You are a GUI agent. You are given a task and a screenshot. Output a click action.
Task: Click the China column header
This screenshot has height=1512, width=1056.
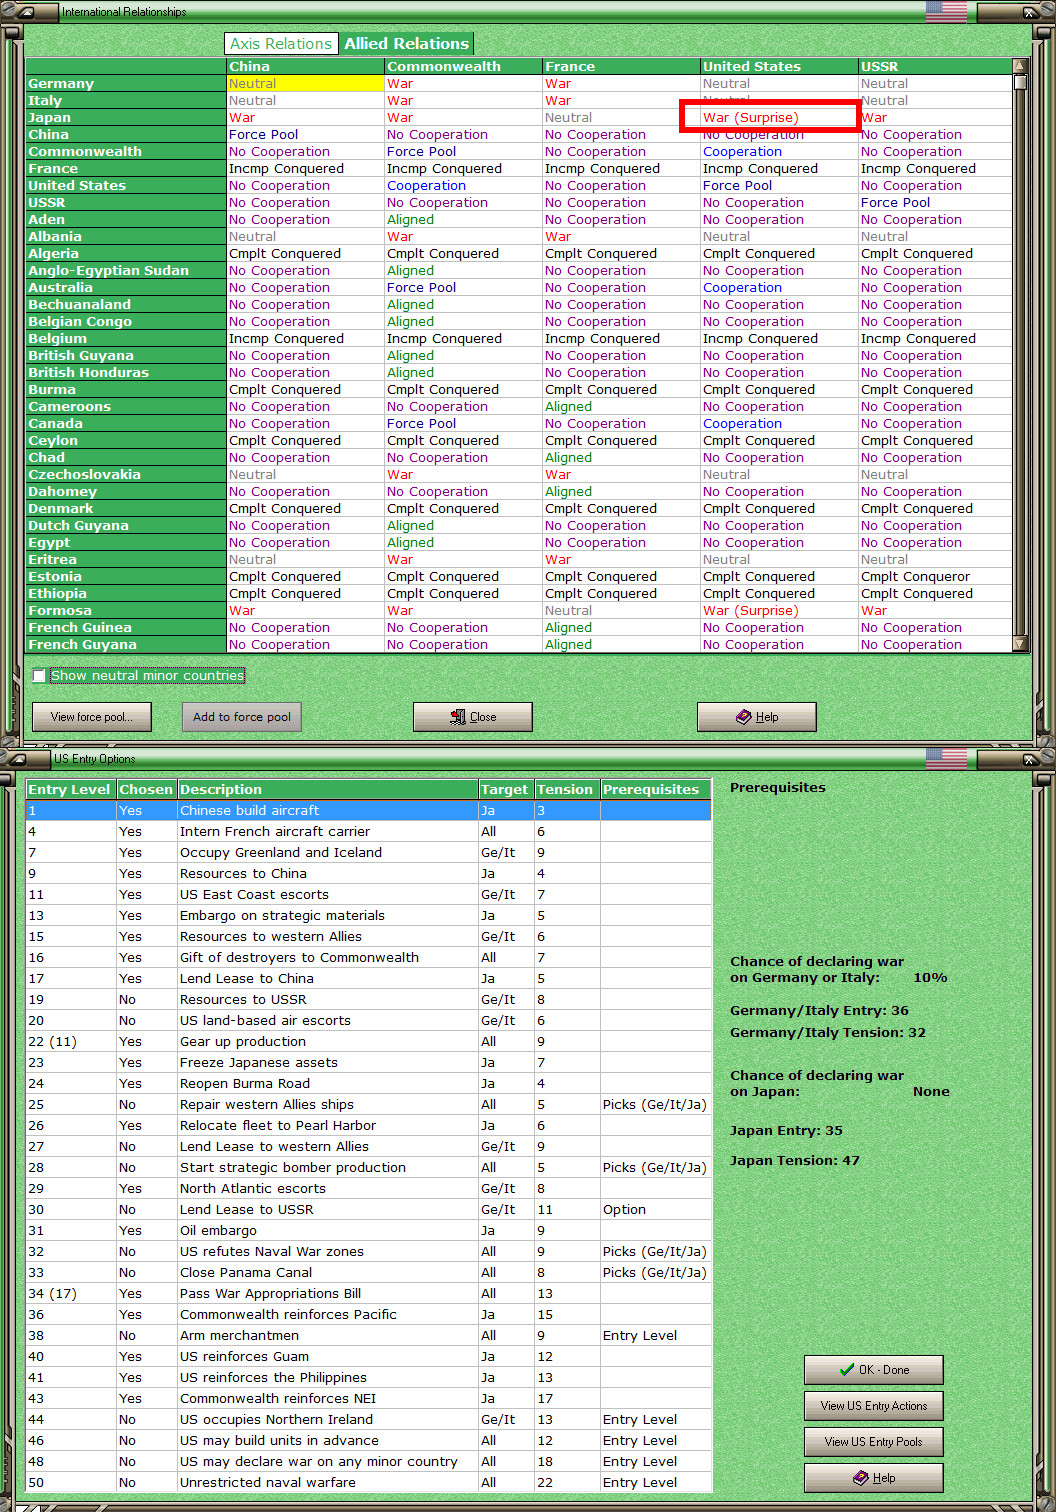click(305, 67)
